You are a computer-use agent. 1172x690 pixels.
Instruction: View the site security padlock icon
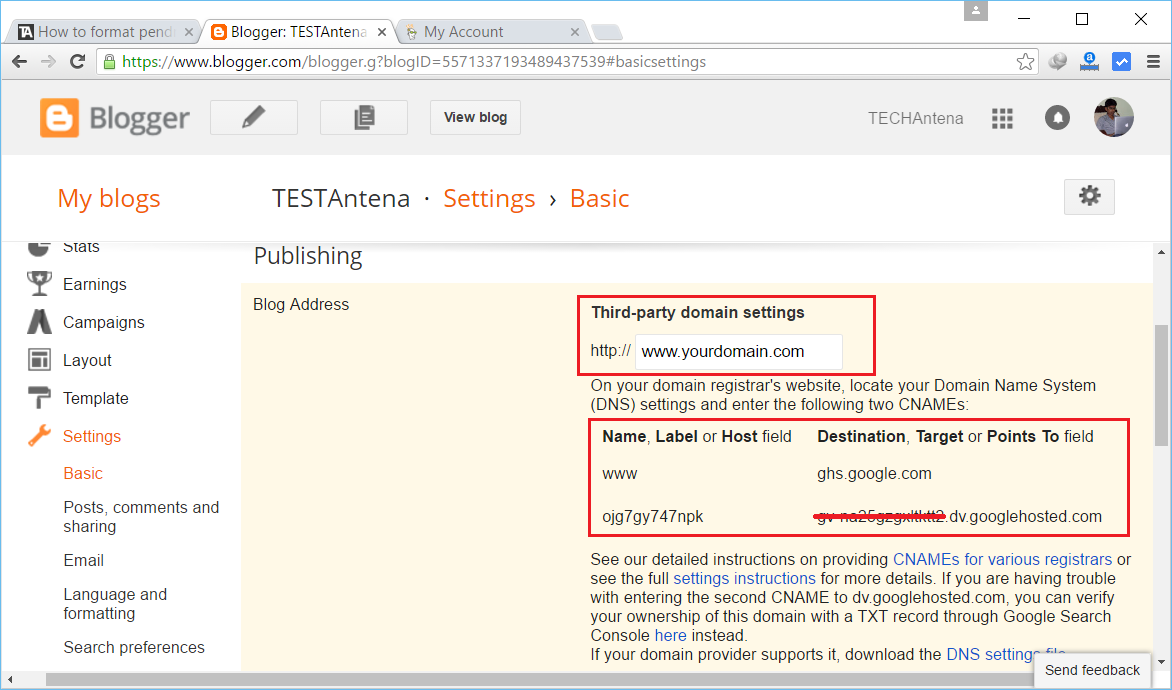109,62
